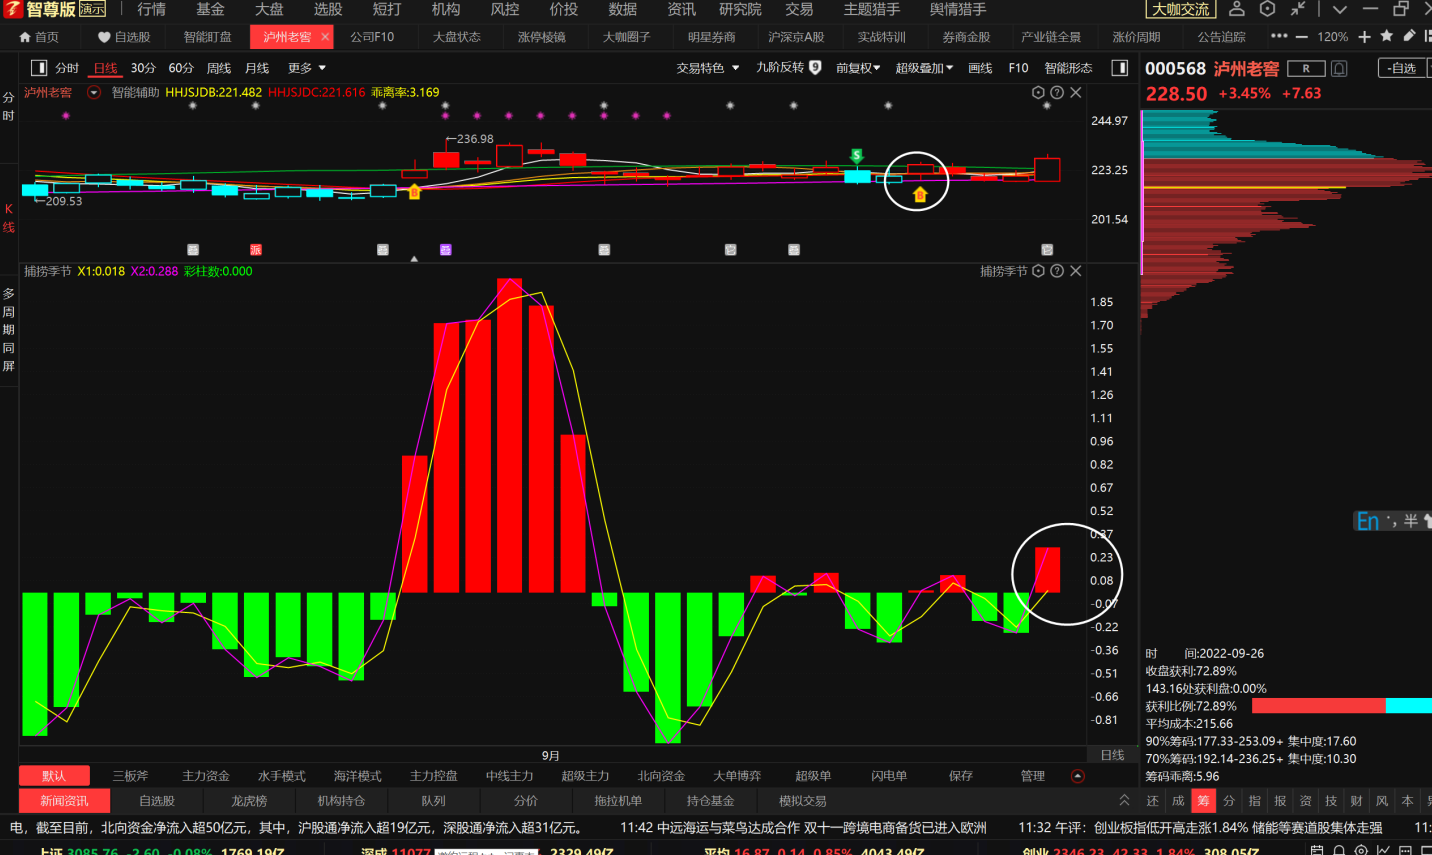Toggle the 日线 daily period view
Screen dimensions: 1432x855
[105, 68]
